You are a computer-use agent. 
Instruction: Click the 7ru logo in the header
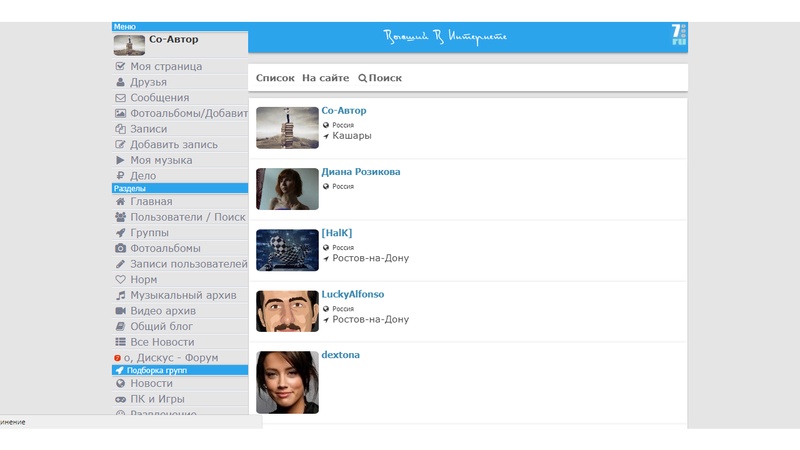679,36
